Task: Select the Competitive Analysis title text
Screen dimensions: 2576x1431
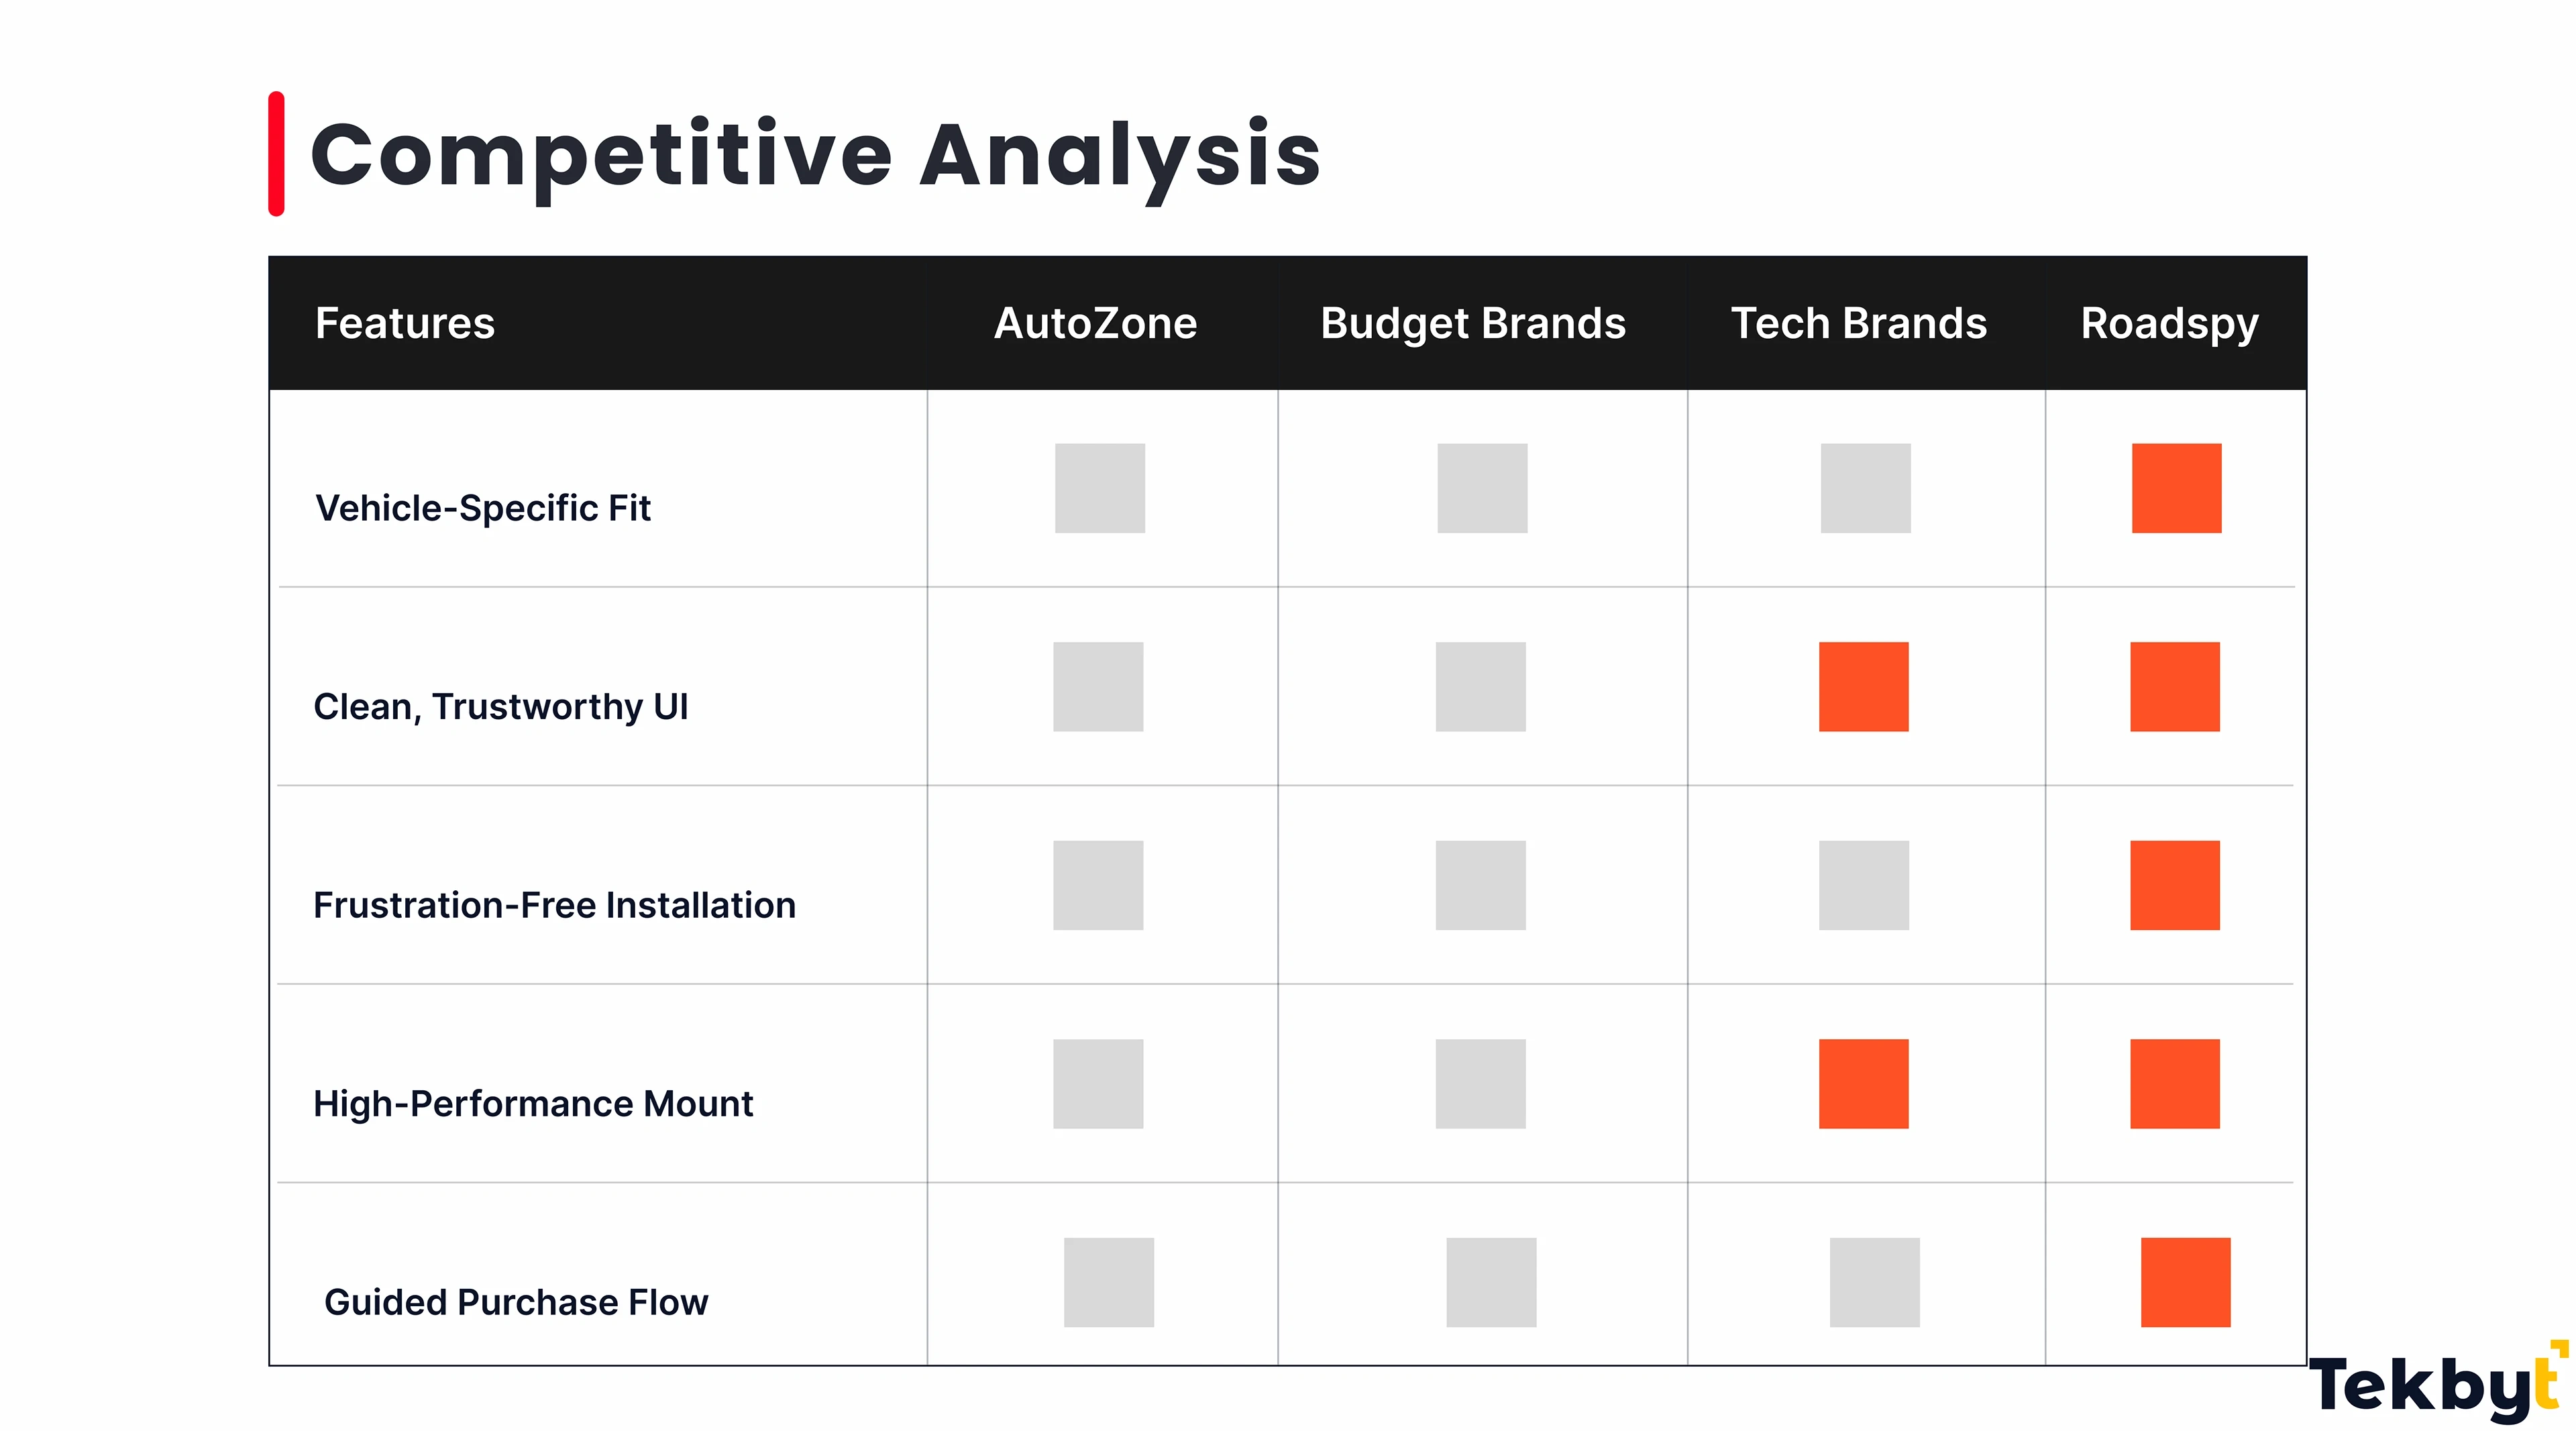Action: (815, 155)
